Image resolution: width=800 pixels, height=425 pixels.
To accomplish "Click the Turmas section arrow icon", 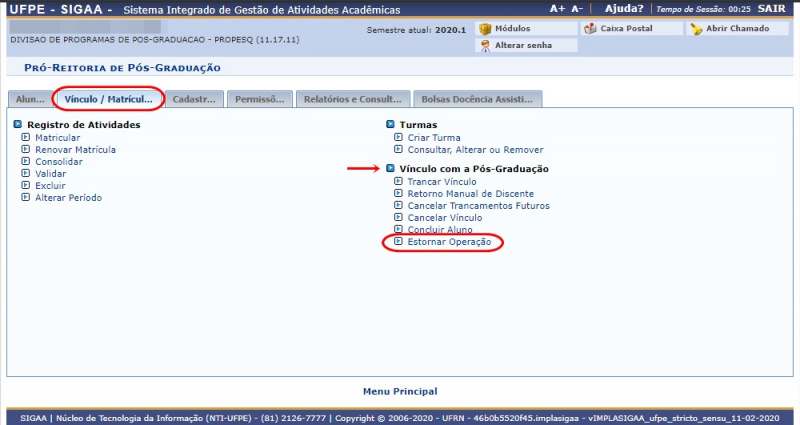I will (x=391, y=125).
